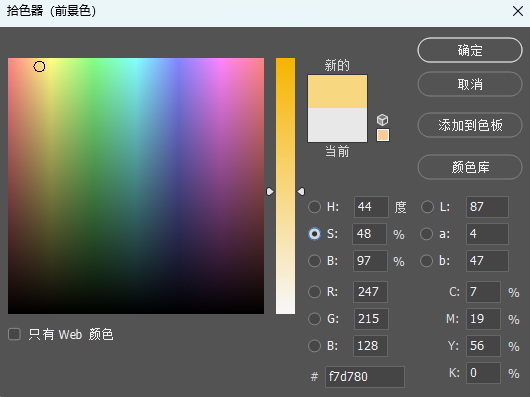Click the left slider arrow handle
Viewport: 530px width, 397px height.
pyautogui.click(x=270, y=192)
